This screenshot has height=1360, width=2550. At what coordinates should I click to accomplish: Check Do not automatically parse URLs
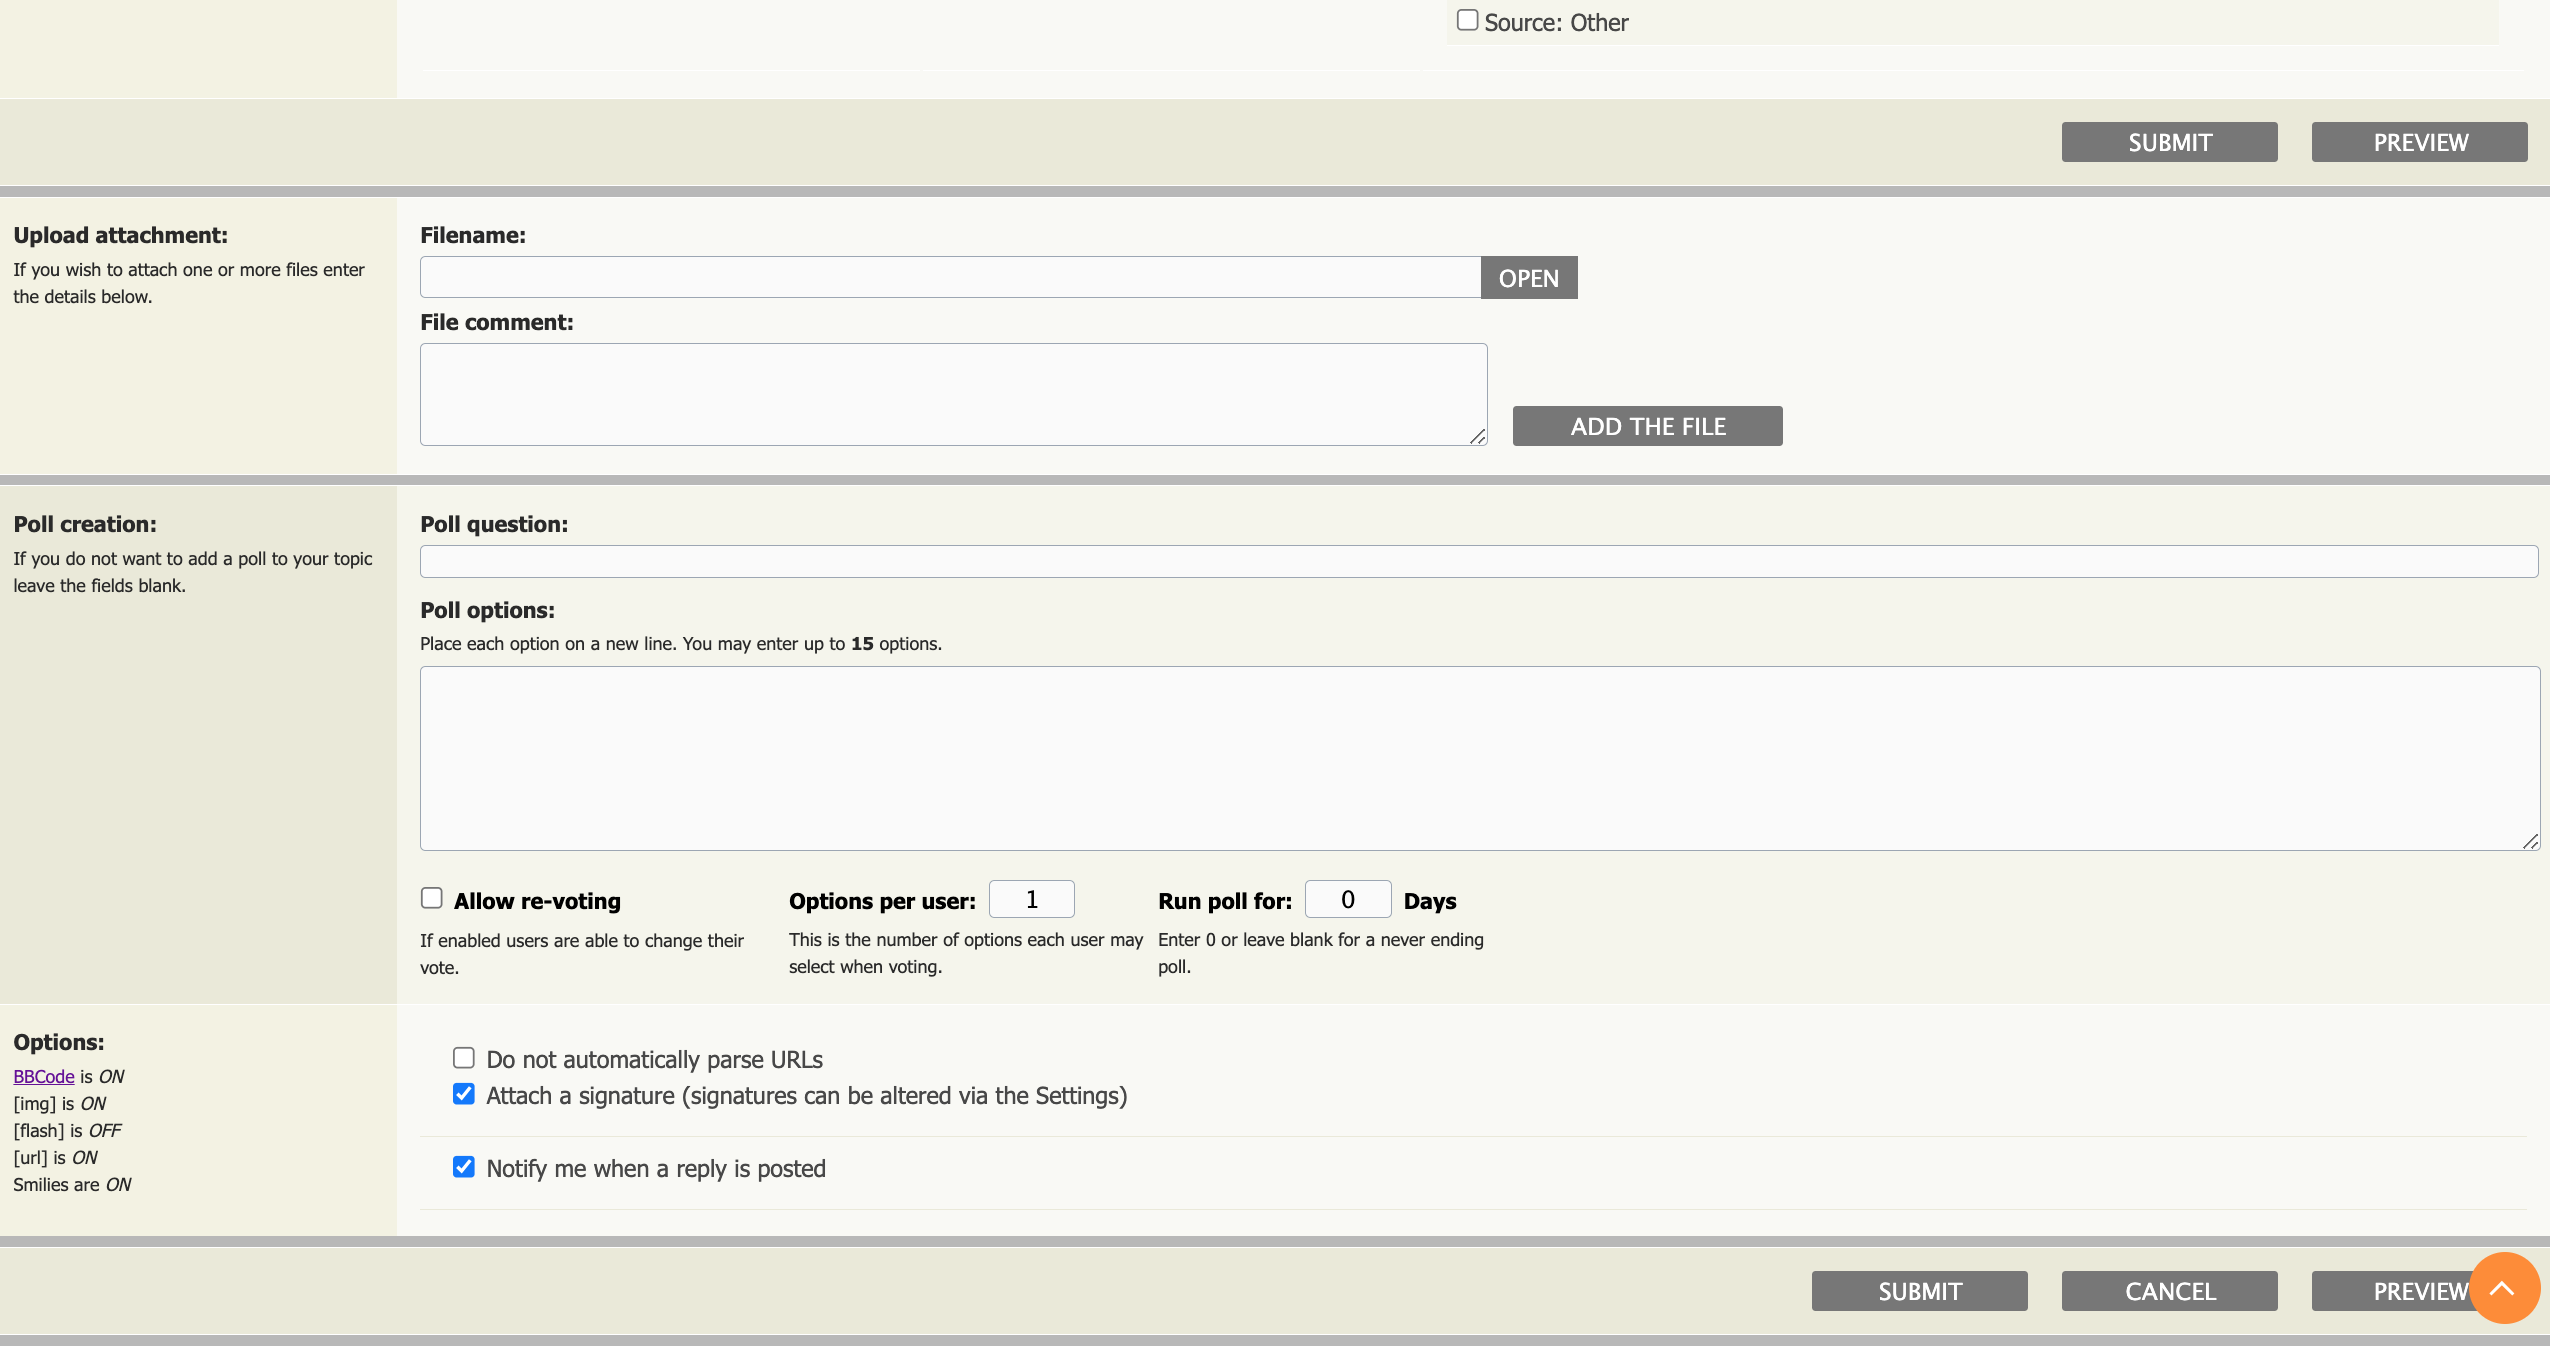click(x=463, y=1058)
